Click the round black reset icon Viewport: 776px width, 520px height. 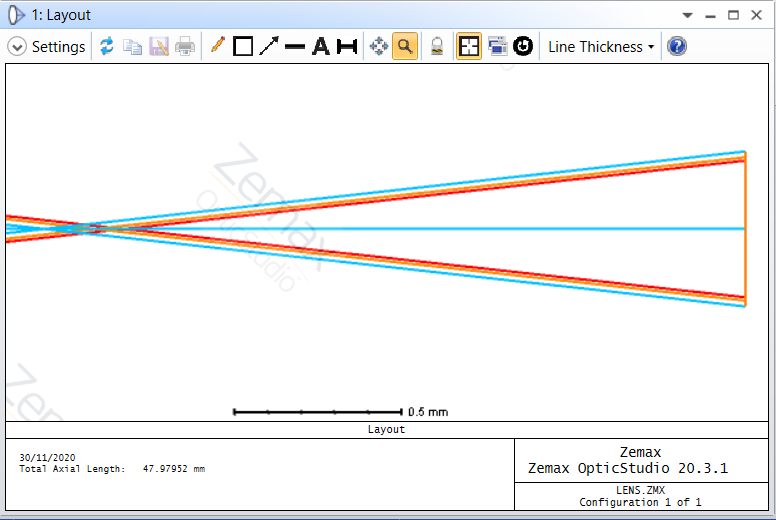(x=523, y=47)
